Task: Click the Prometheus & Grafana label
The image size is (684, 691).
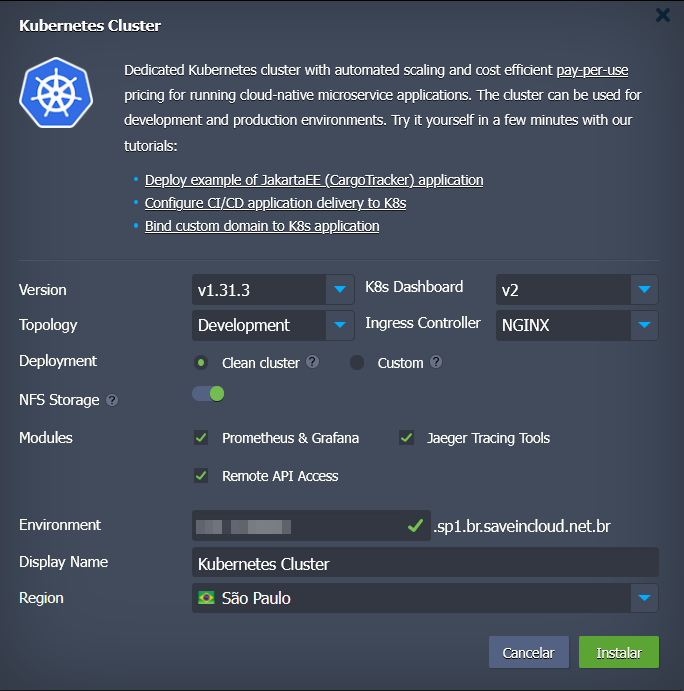Action: click(x=290, y=438)
